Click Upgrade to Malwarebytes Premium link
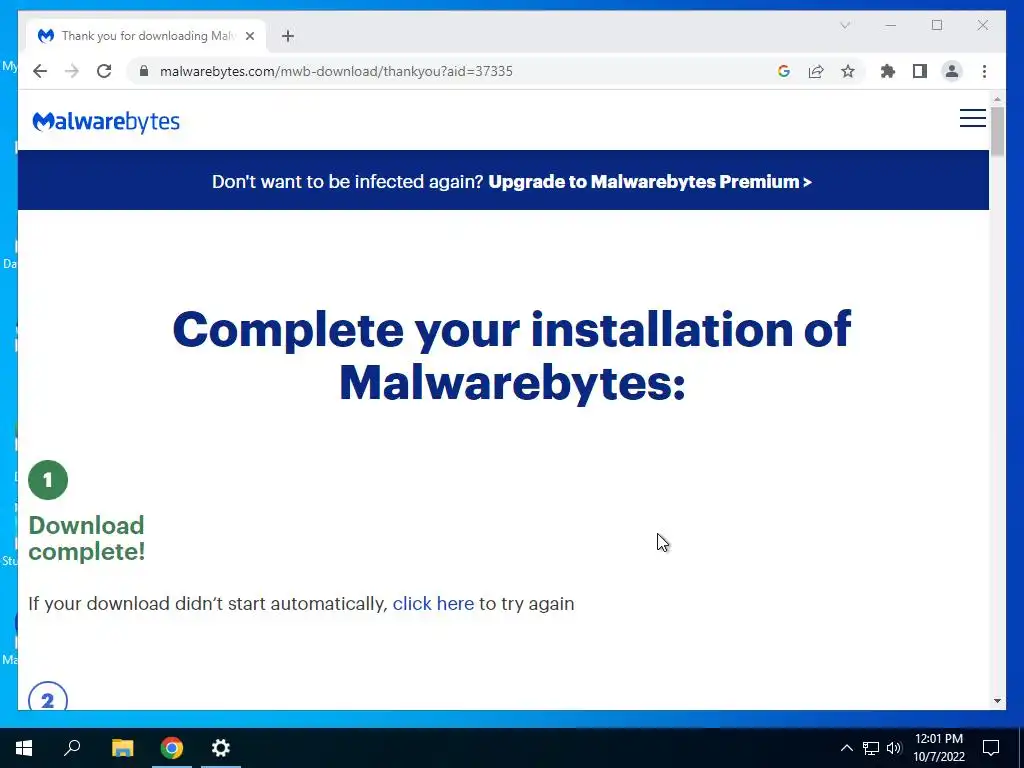Image resolution: width=1024 pixels, height=768 pixels. [650, 182]
